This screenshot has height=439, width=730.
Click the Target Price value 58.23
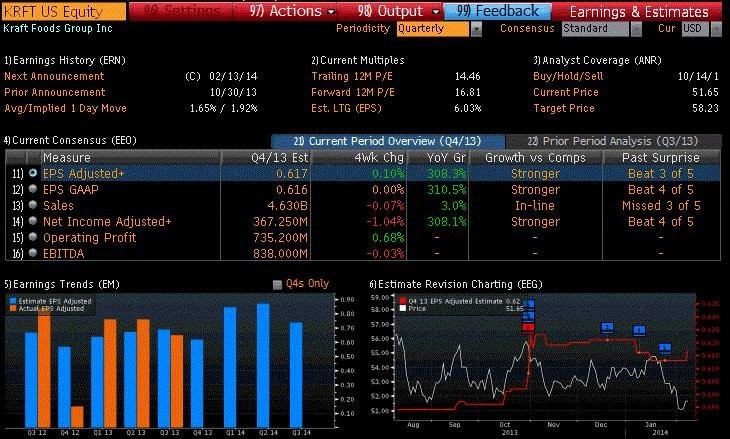(705, 108)
